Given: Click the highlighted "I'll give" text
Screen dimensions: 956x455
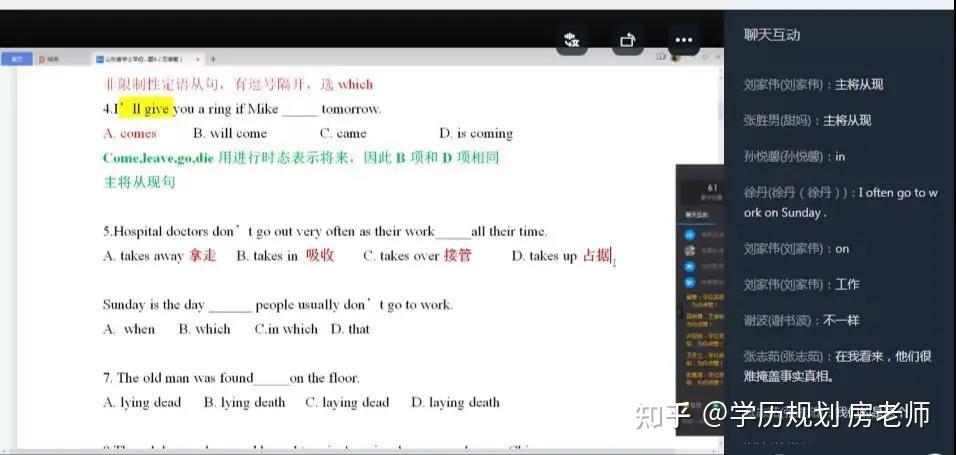Looking at the screenshot, I should click(146, 109).
